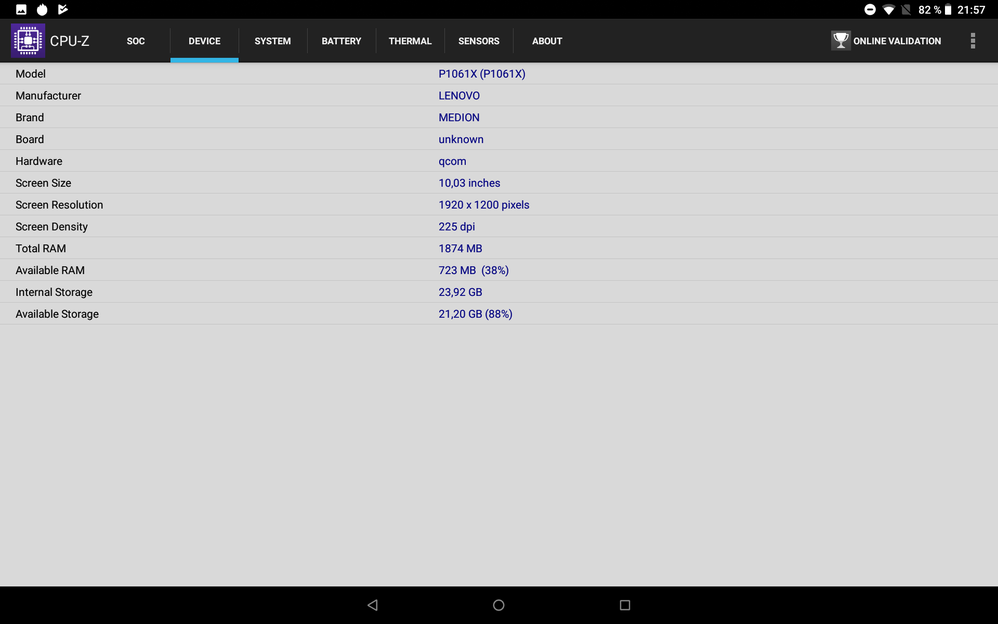998x624 pixels.
Task: Tap the do-not-disturb status icon
Action: tap(870, 10)
